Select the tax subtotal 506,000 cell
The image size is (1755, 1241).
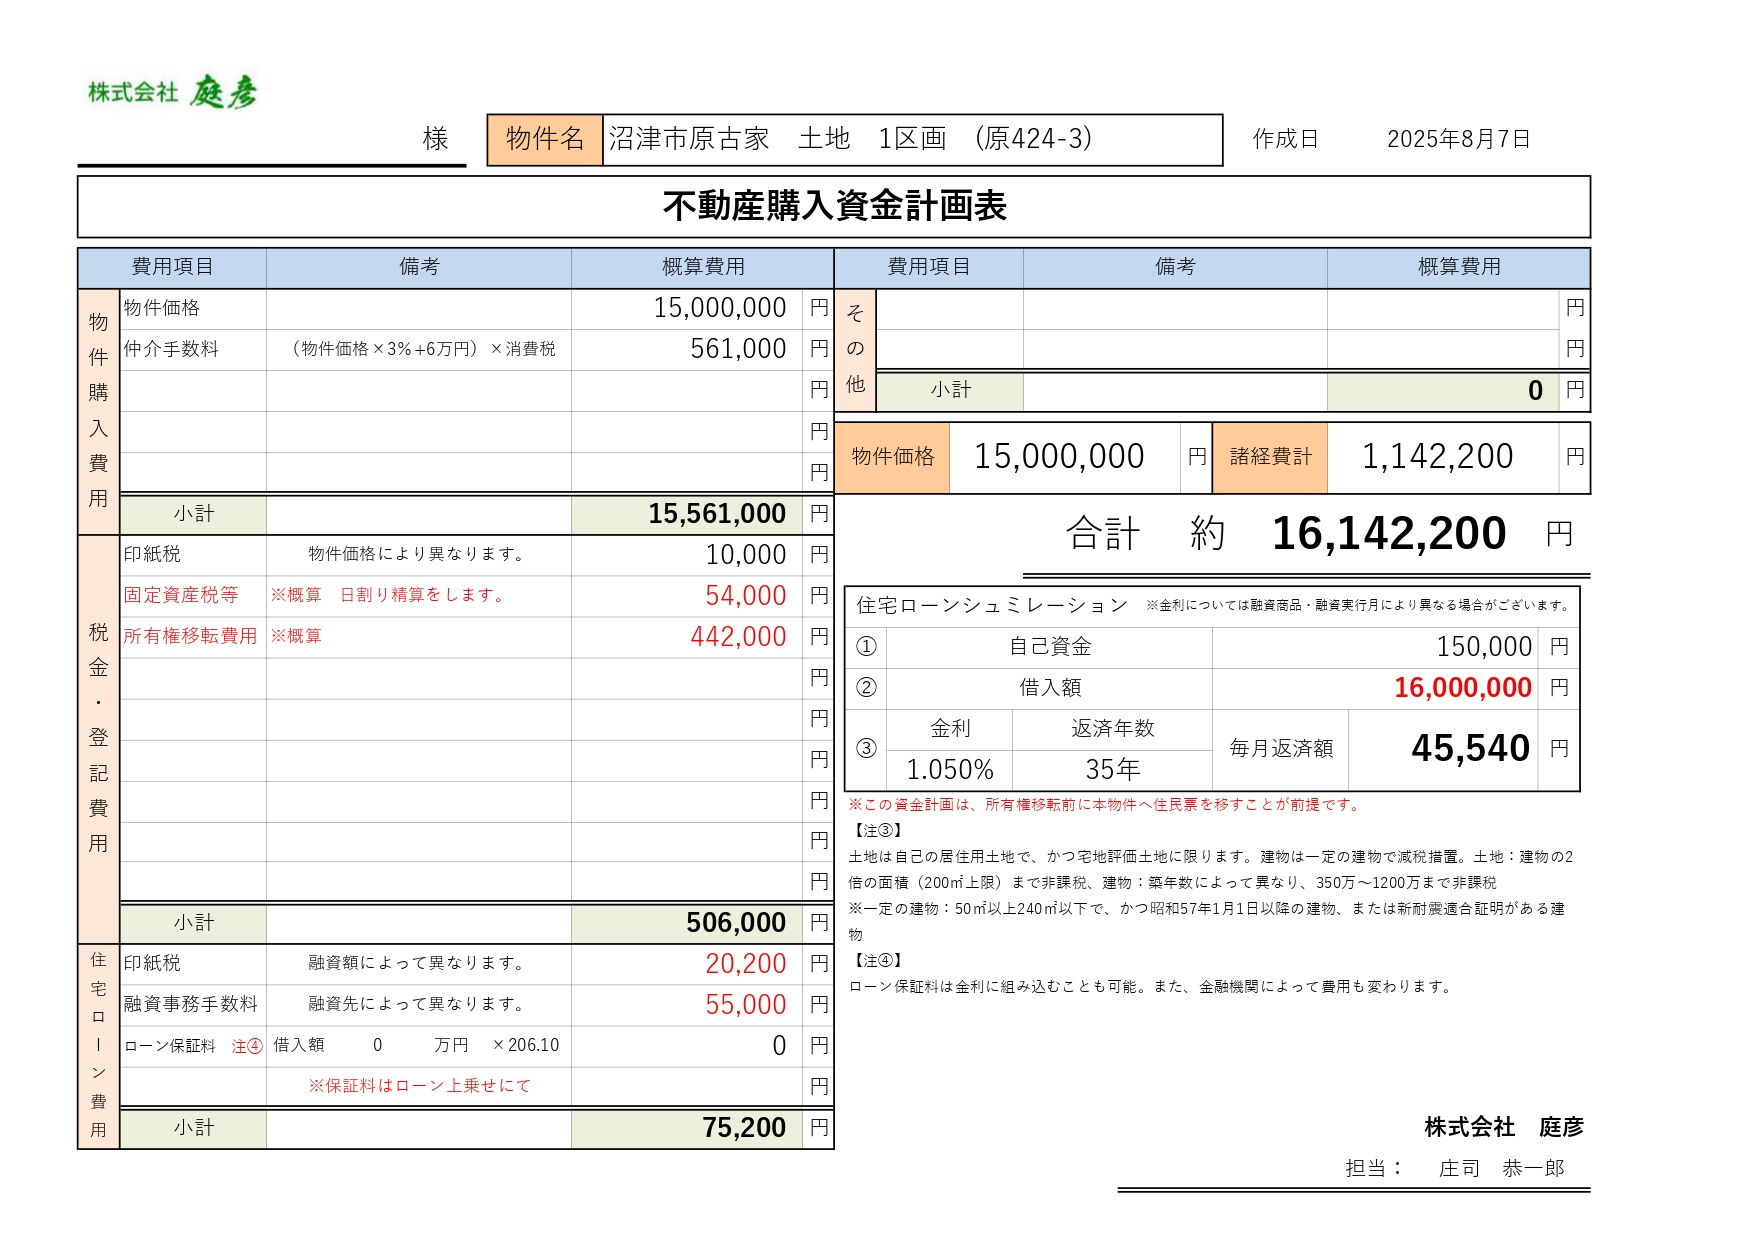(735, 923)
